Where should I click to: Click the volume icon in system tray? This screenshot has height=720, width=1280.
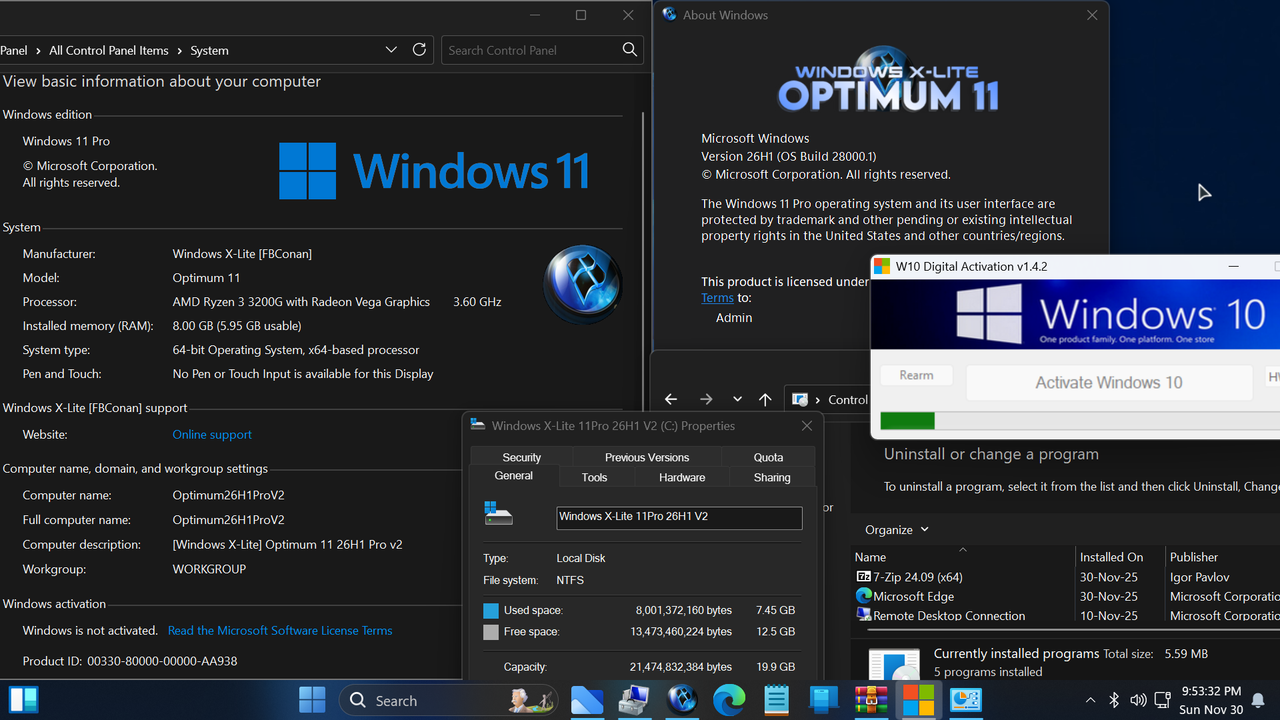[1138, 700]
